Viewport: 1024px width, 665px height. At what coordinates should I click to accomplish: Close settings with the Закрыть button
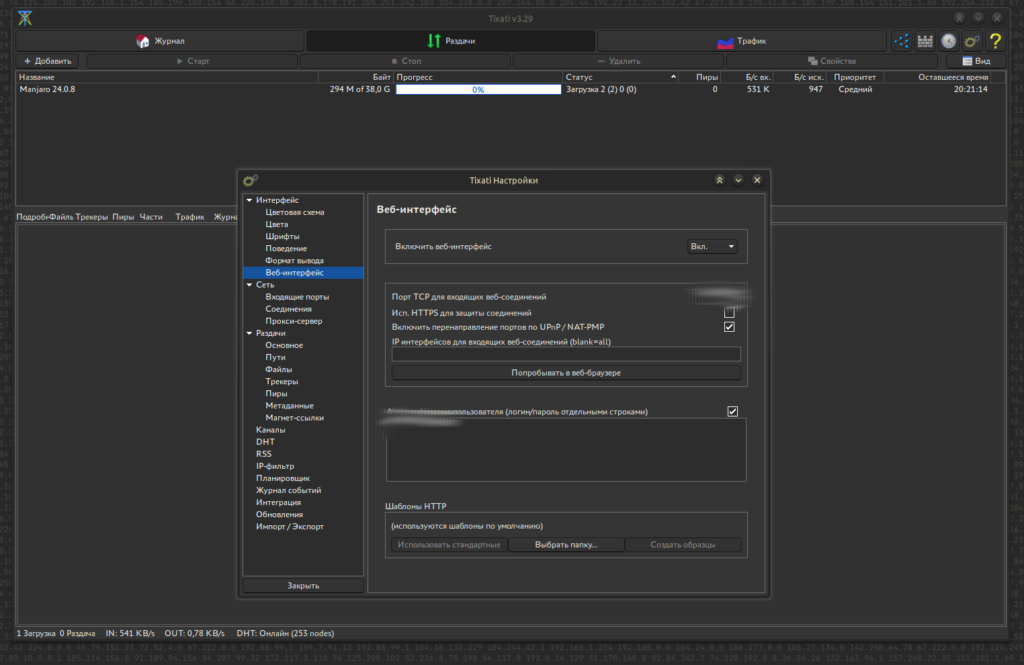pos(303,586)
